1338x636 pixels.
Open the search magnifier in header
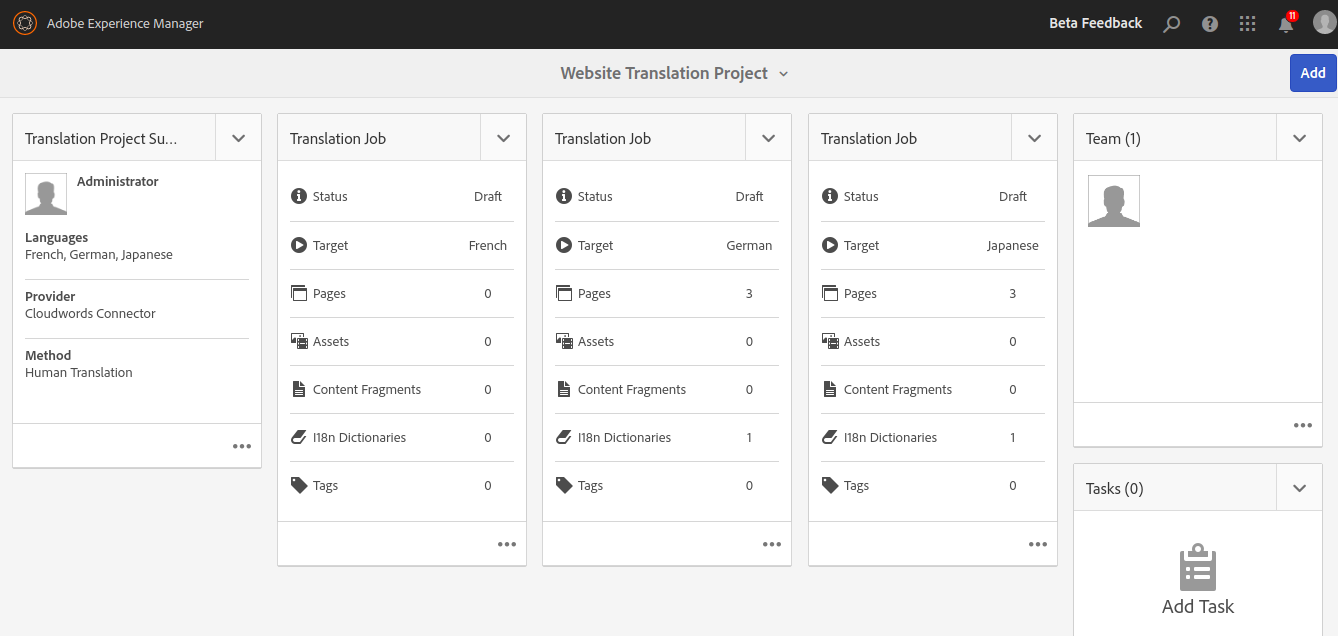1171,24
